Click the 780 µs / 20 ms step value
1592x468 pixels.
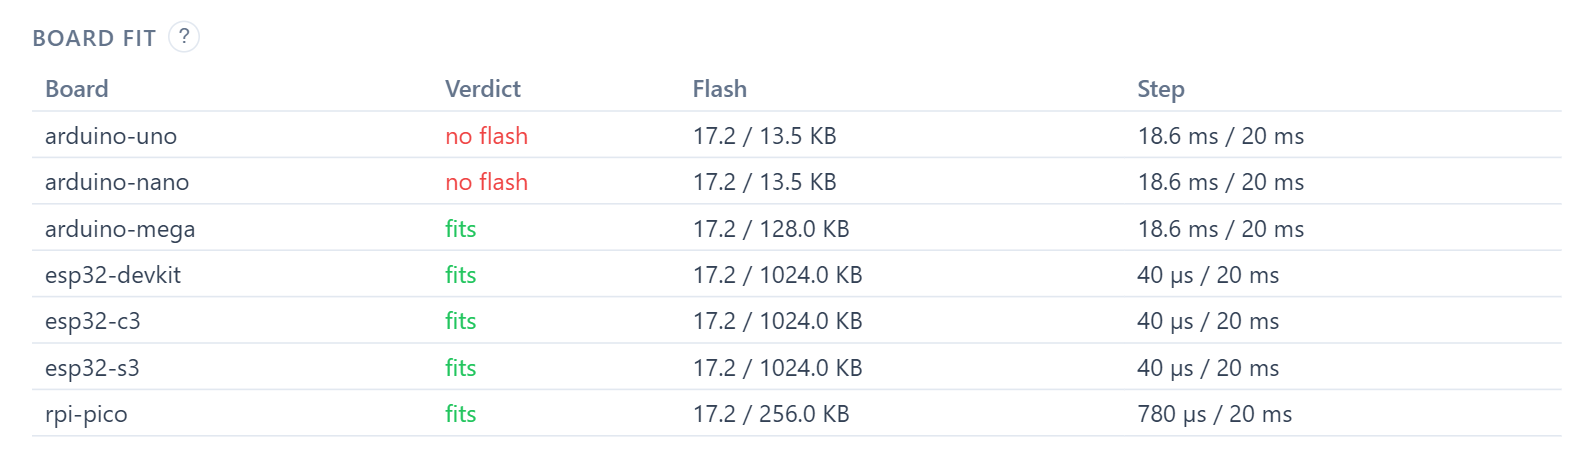click(x=1215, y=414)
